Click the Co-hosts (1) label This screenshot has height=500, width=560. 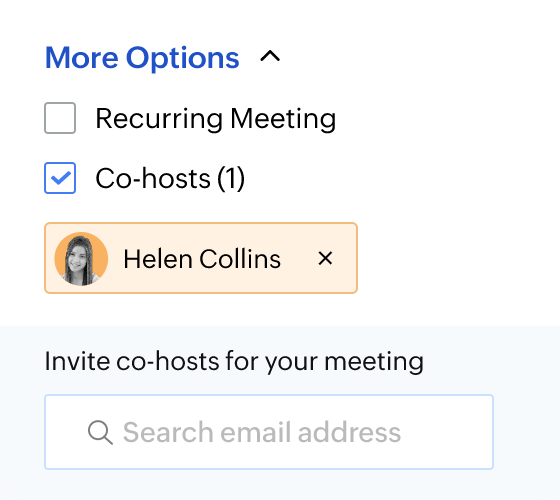point(170,178)
